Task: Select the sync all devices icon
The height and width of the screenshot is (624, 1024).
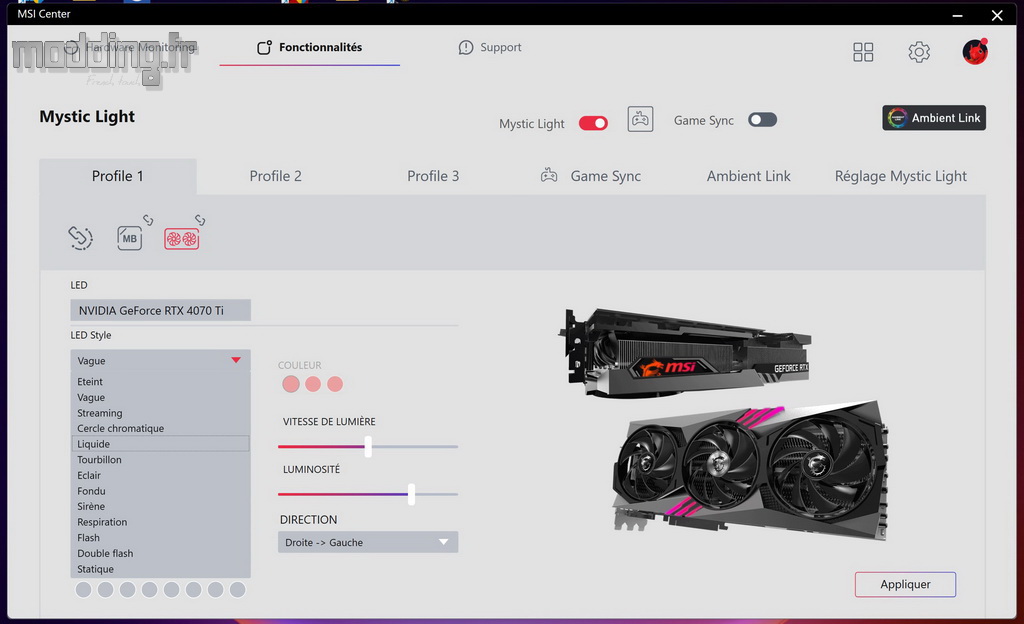Action: 80,238
